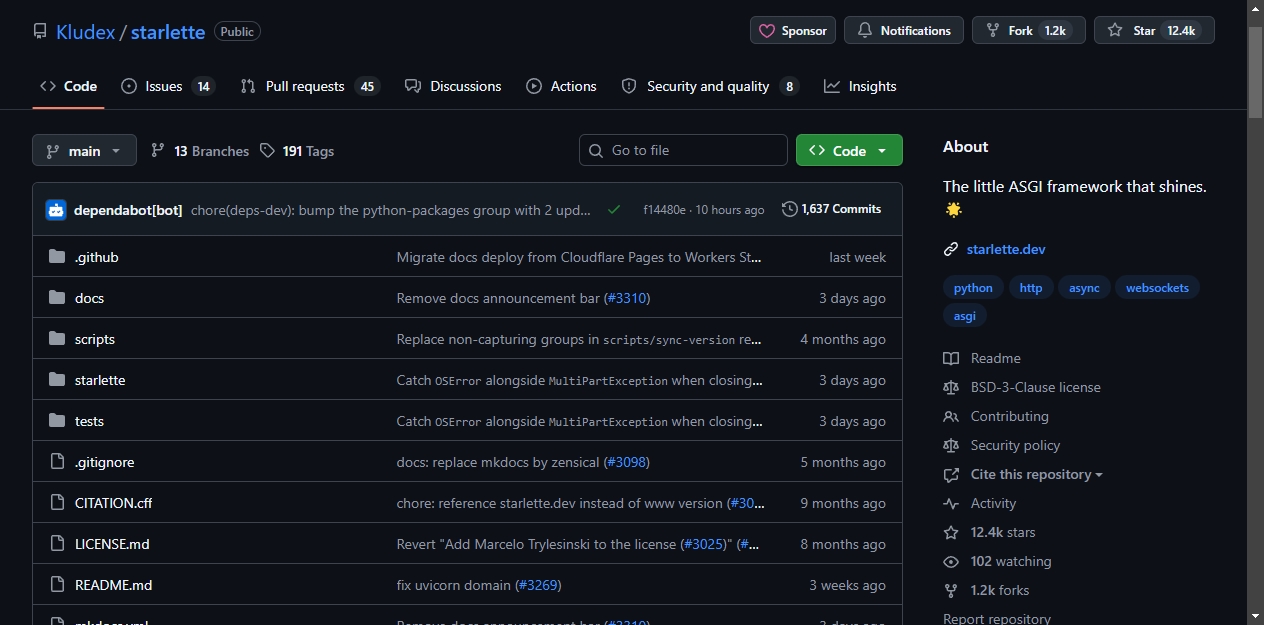The image size is (1264, 625).
Task: Open pull request #3310 link in docs row
Action: (x=626, y=298)
